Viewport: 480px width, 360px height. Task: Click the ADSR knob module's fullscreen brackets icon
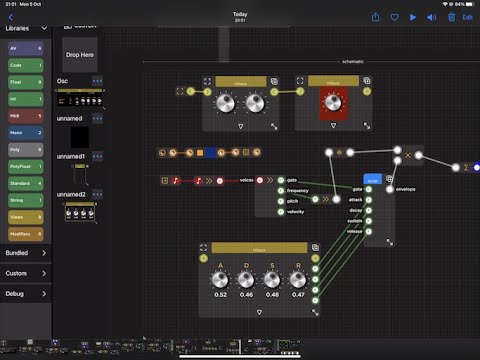[x=203, y=248]
